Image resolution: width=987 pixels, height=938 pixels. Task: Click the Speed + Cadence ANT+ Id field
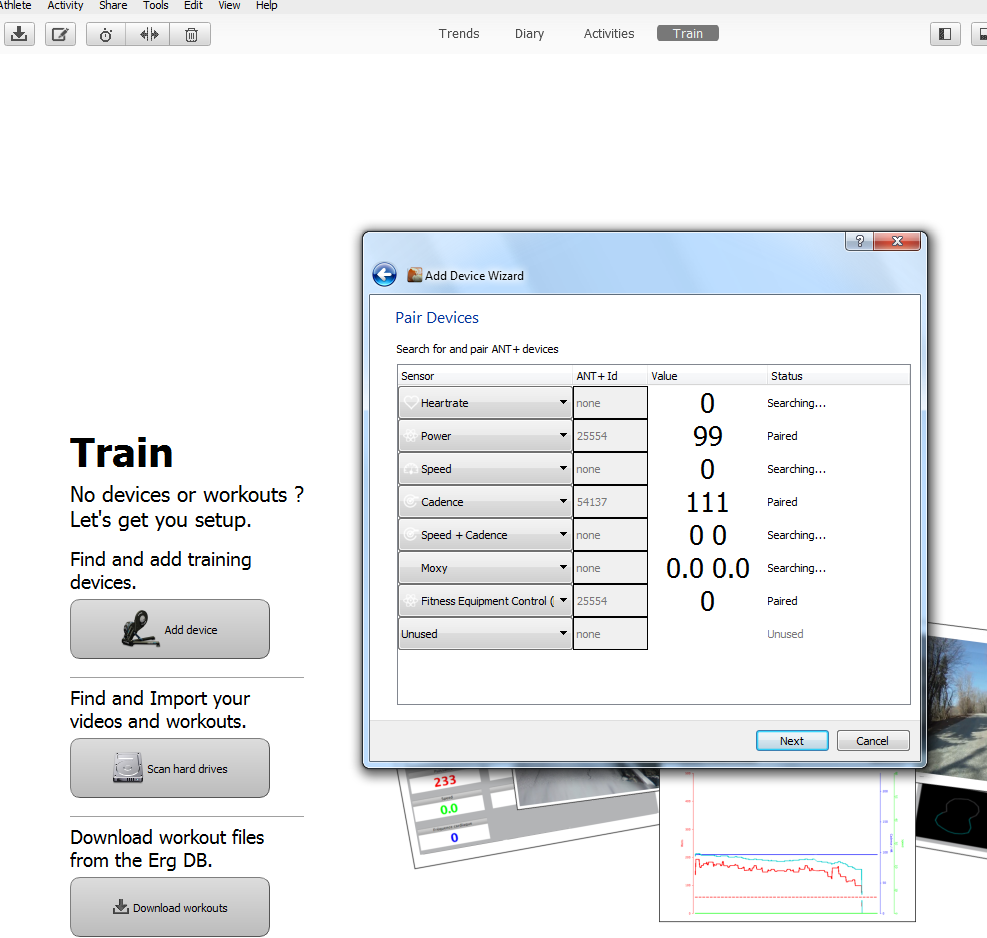pos(610,535)
